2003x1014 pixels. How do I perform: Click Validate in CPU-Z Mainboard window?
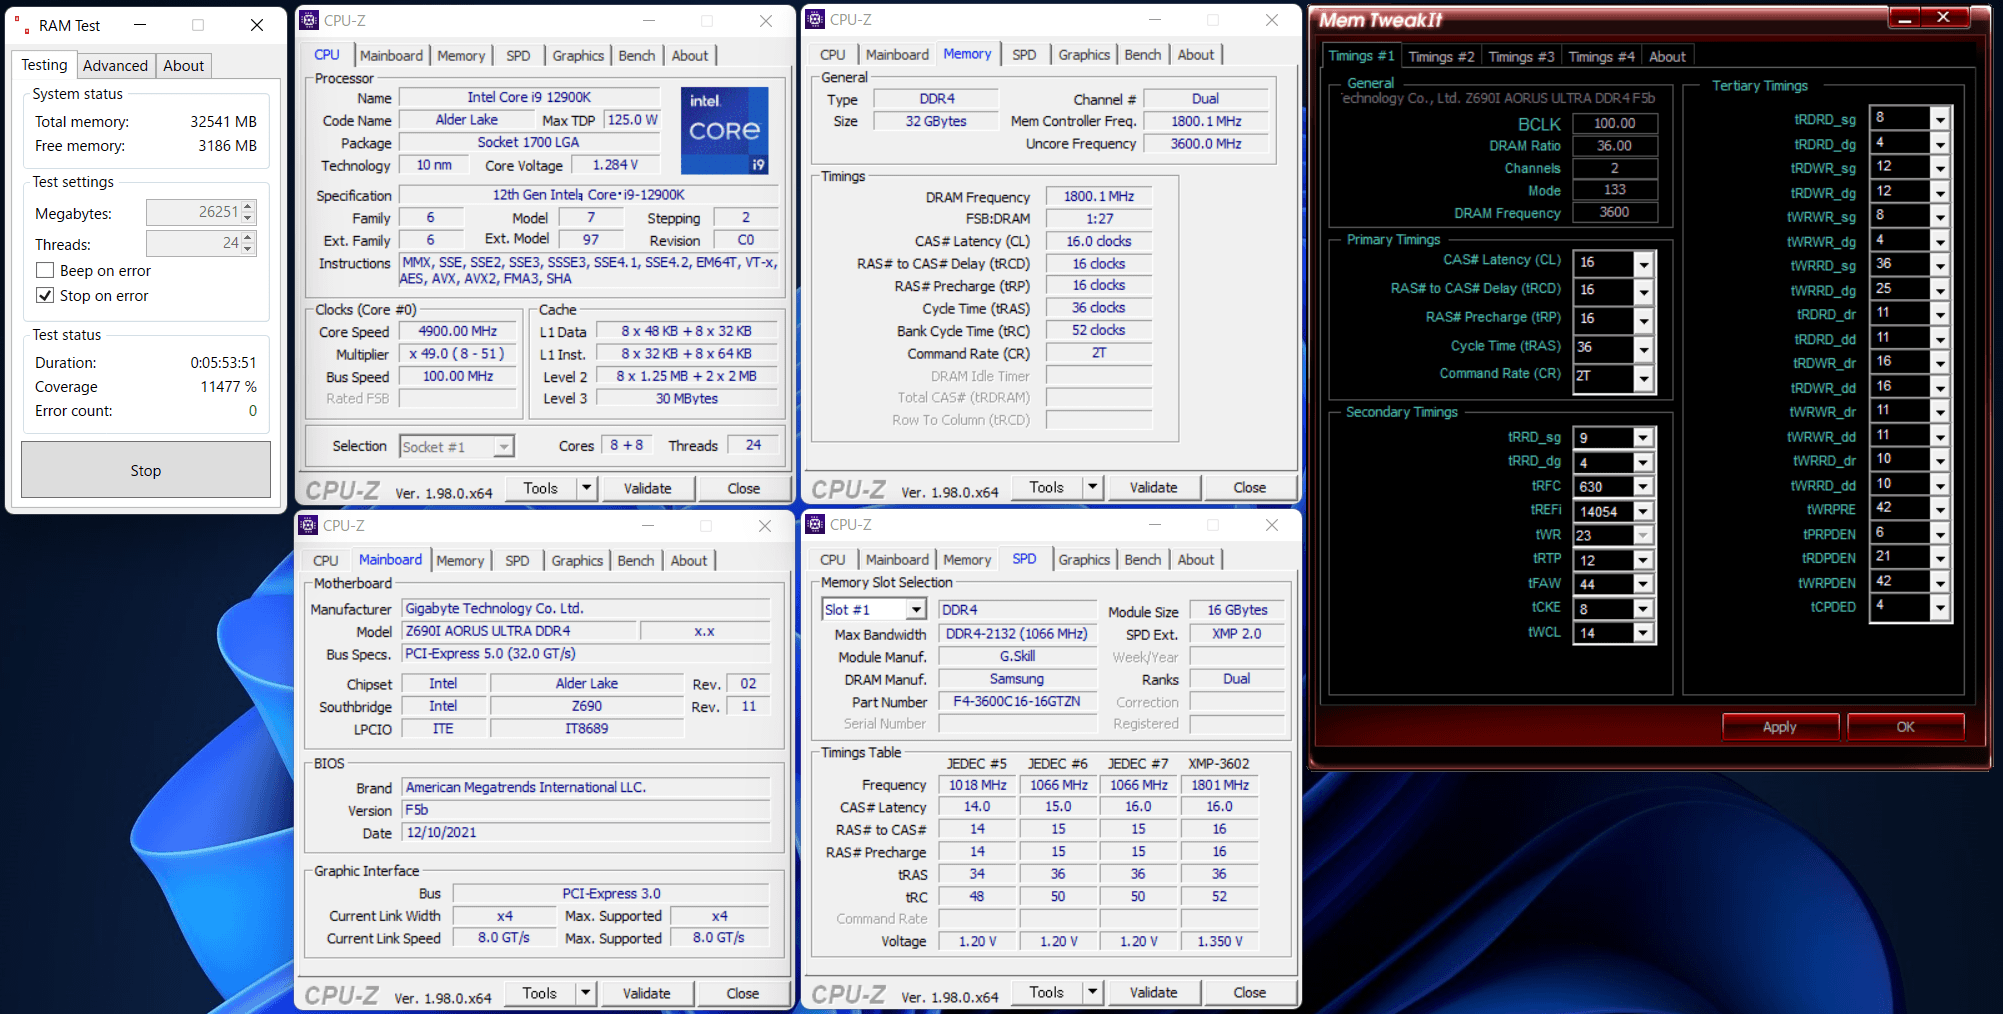(647, 993)
